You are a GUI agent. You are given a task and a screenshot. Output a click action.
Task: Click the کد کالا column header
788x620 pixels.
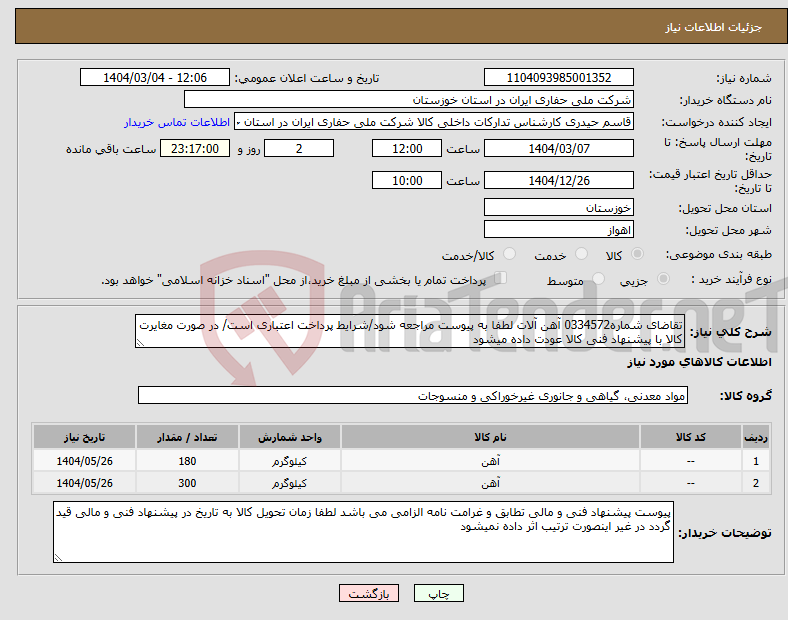[x=691, y=437]
